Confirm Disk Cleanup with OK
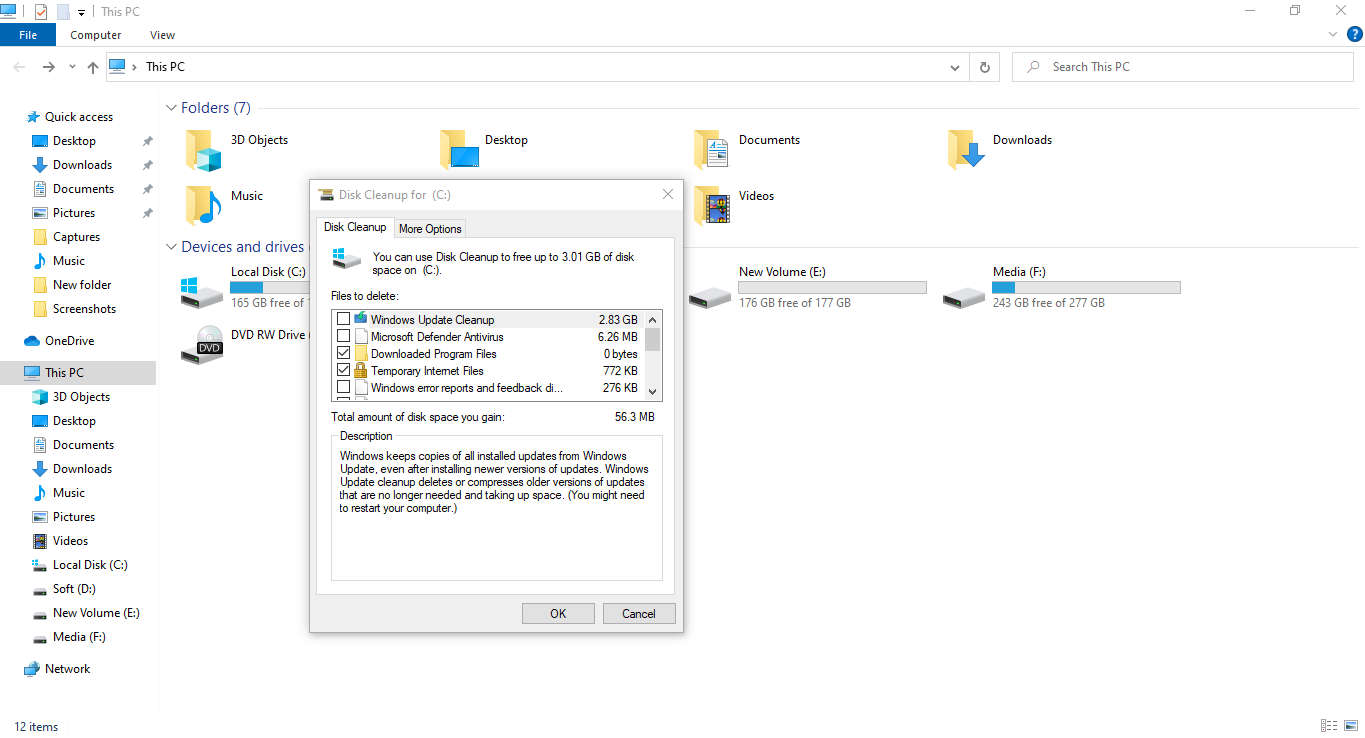The width and height of the screenshot is (1365, 738). (x=558, y=614)
